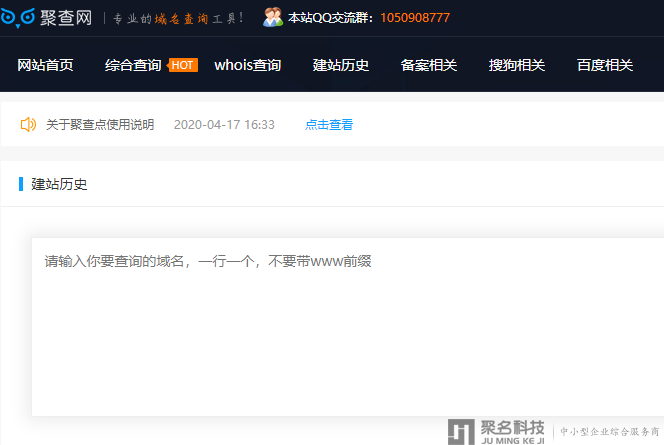Click the 建站历史 section heading
The height and width of the screenshot is (445, 664).
click(x=59, y=184)
